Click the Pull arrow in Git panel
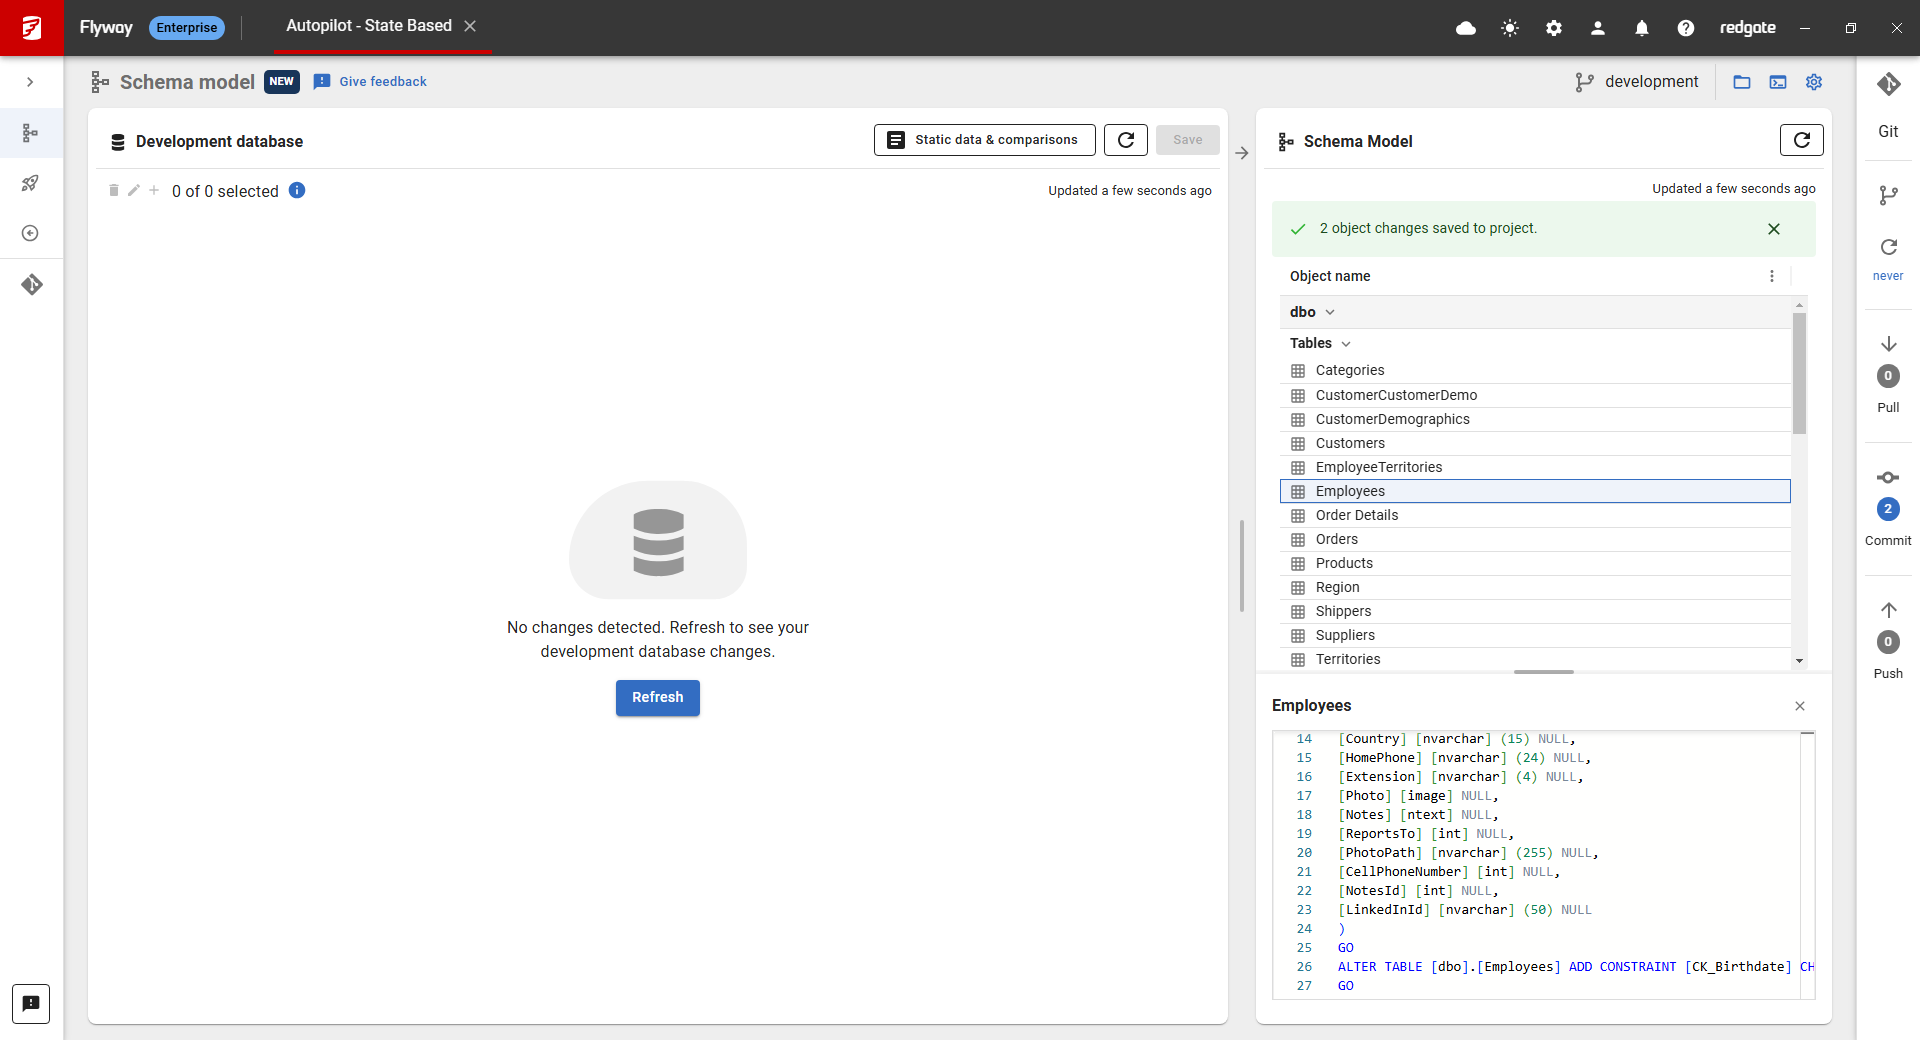The width and height of the screenshot is (1920, 1040). pyautogui.click(x=1888, y=345)
